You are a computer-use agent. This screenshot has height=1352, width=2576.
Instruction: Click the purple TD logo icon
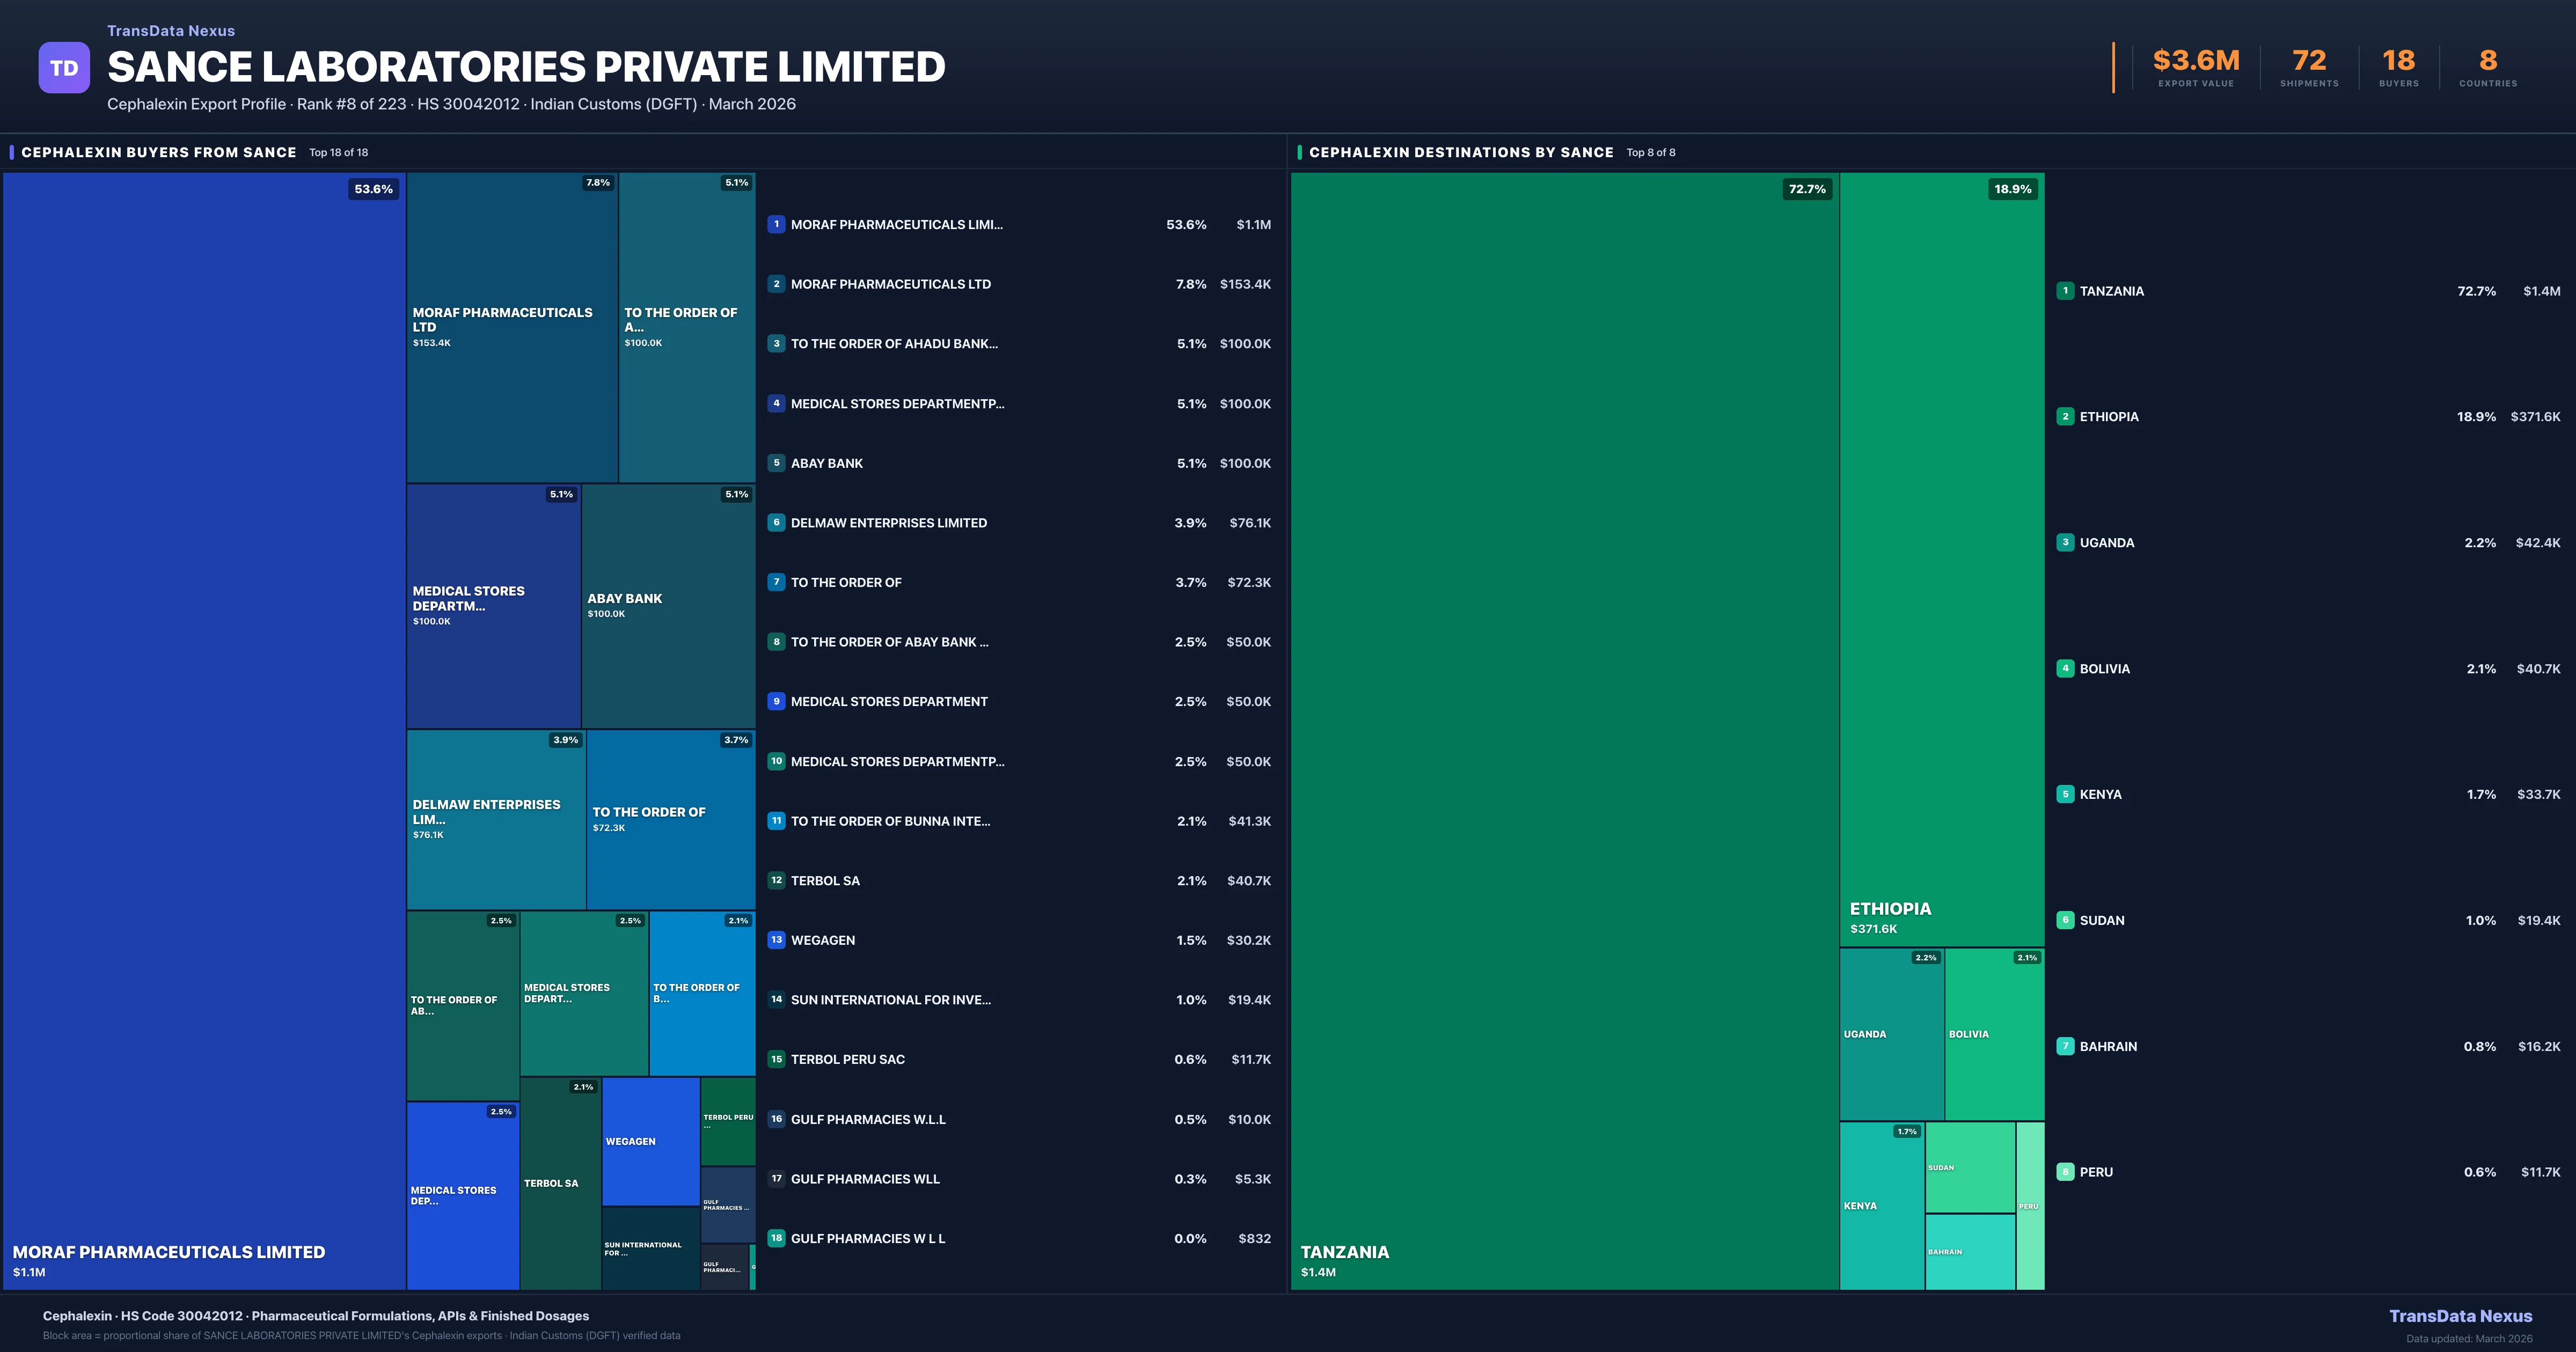pos(64,68)
